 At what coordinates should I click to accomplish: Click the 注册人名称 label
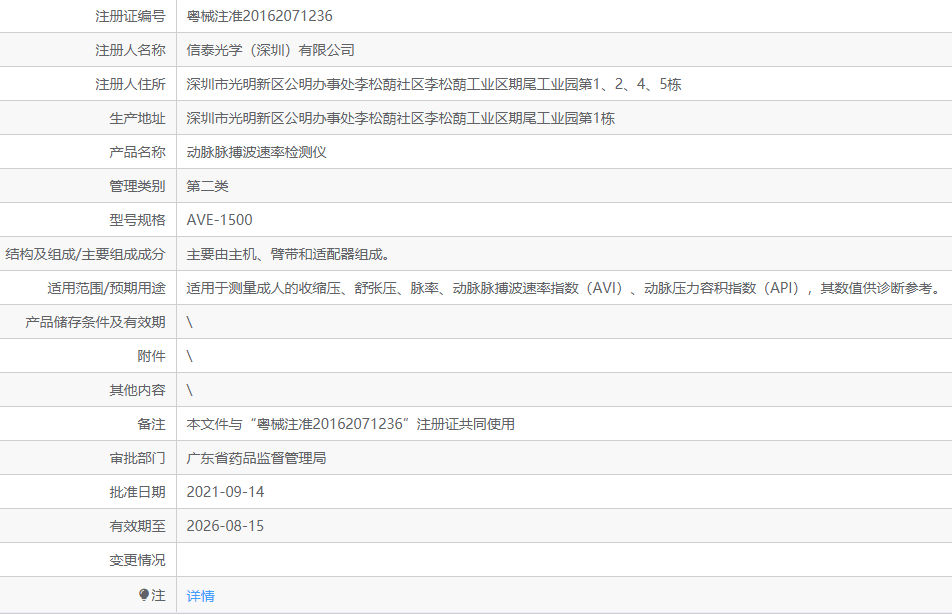[130, 50]
